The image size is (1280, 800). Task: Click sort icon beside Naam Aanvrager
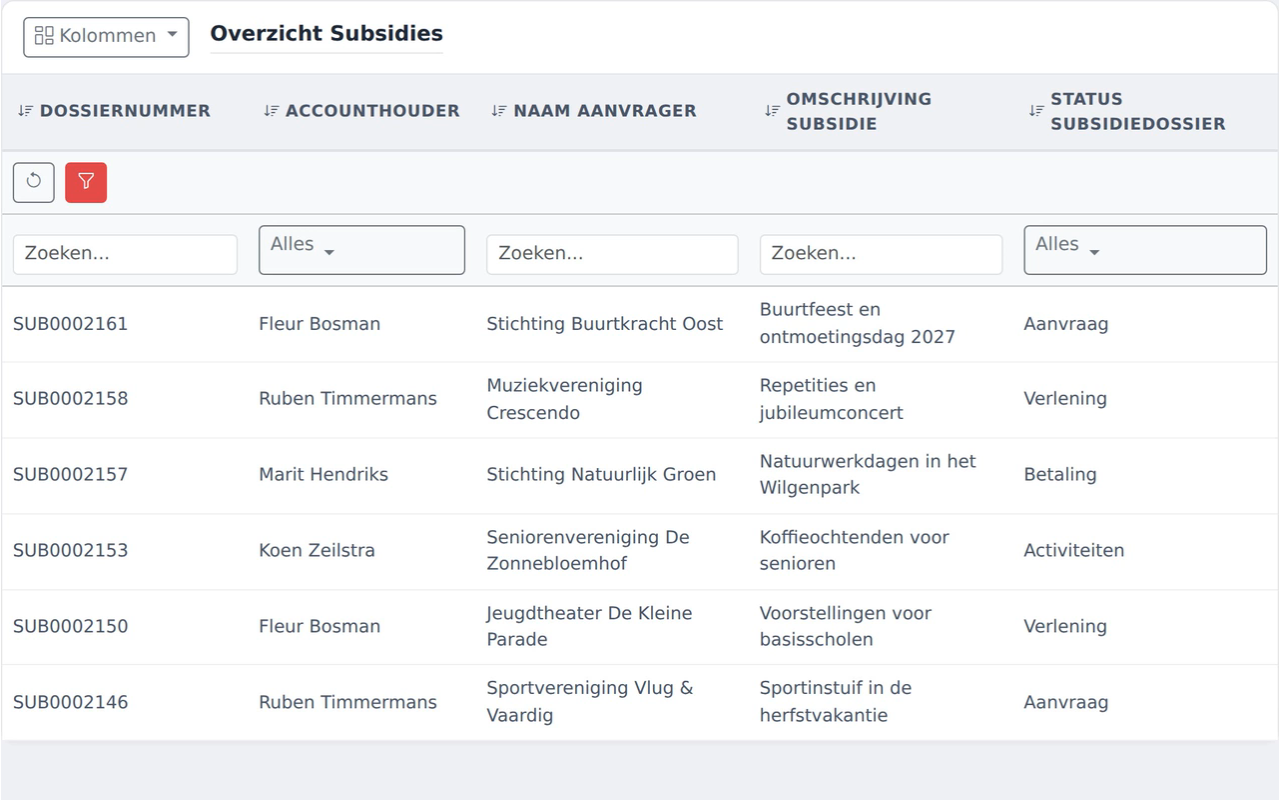(x=499, y=111)
